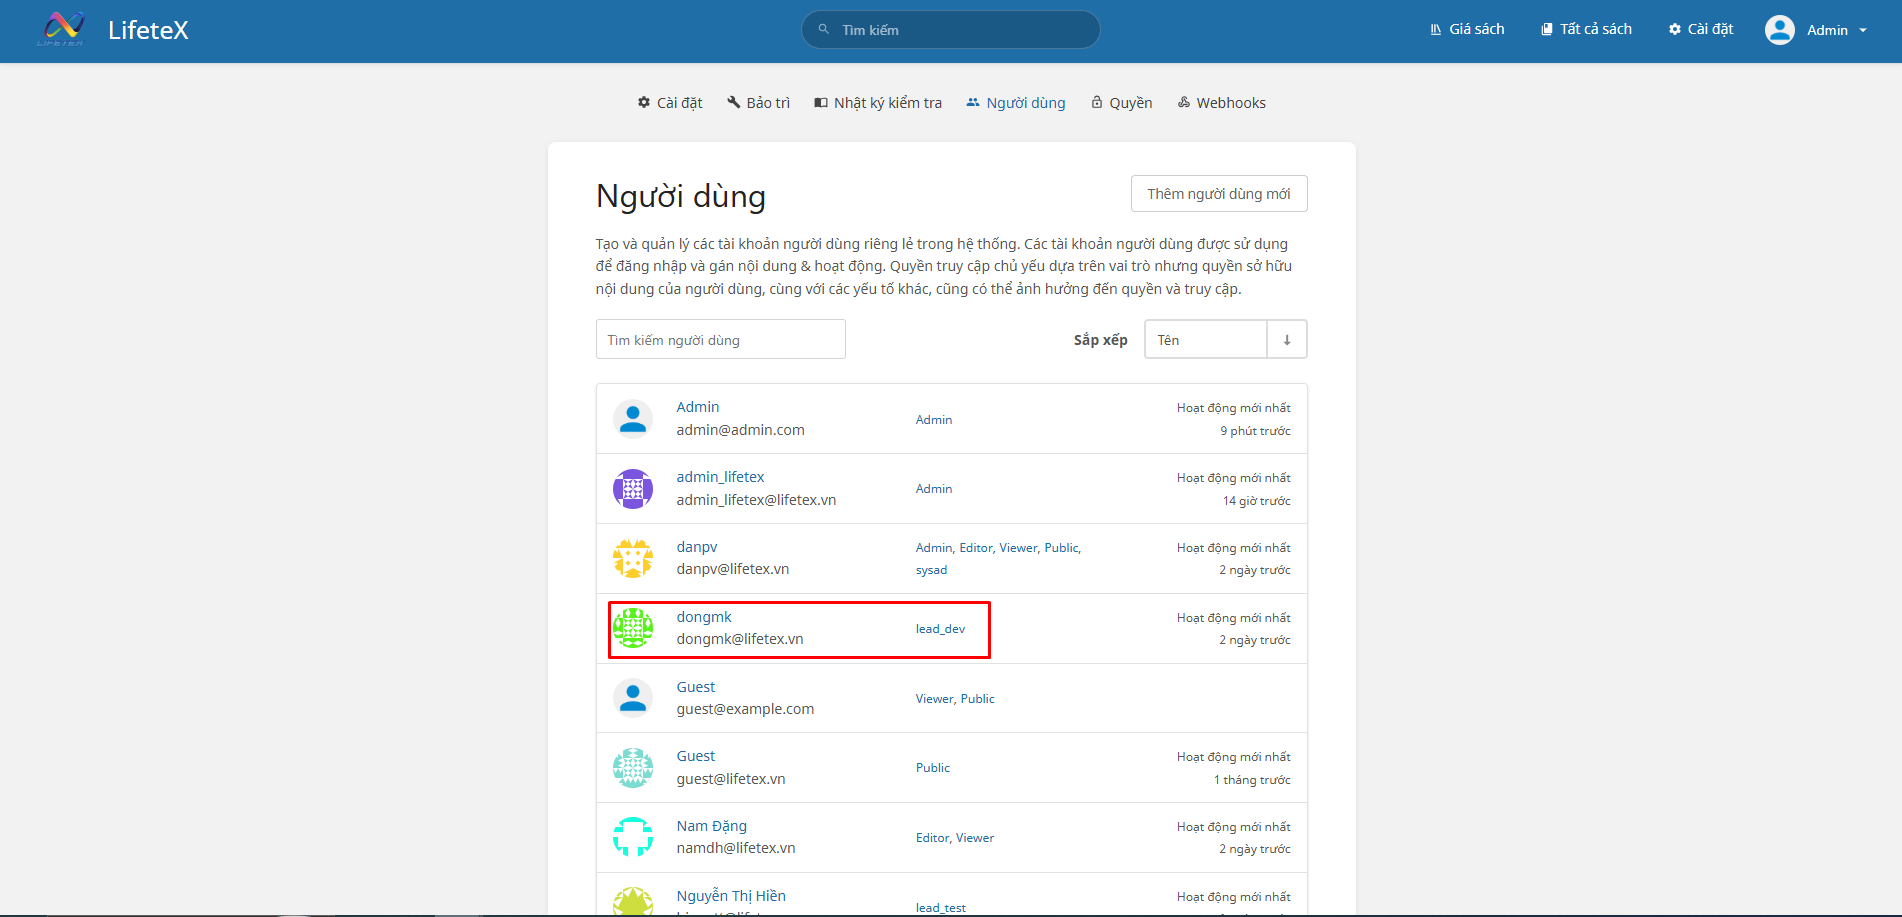This screenshot has height=917, width=1902.
Task: Click admin_lifetex purple avatar icon
Action: [x=632, y=489]
